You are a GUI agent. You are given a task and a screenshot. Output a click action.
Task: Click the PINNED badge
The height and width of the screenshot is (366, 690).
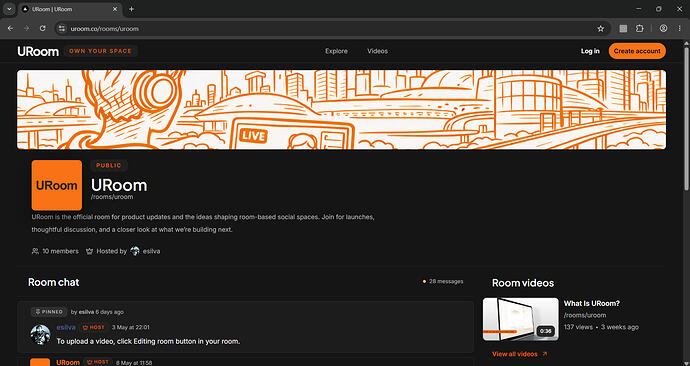(x=49, y=312)
